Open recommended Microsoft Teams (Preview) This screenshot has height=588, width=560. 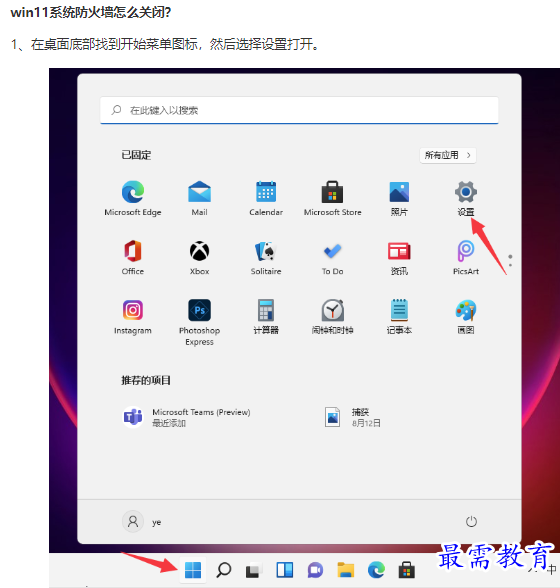point(186,417)
